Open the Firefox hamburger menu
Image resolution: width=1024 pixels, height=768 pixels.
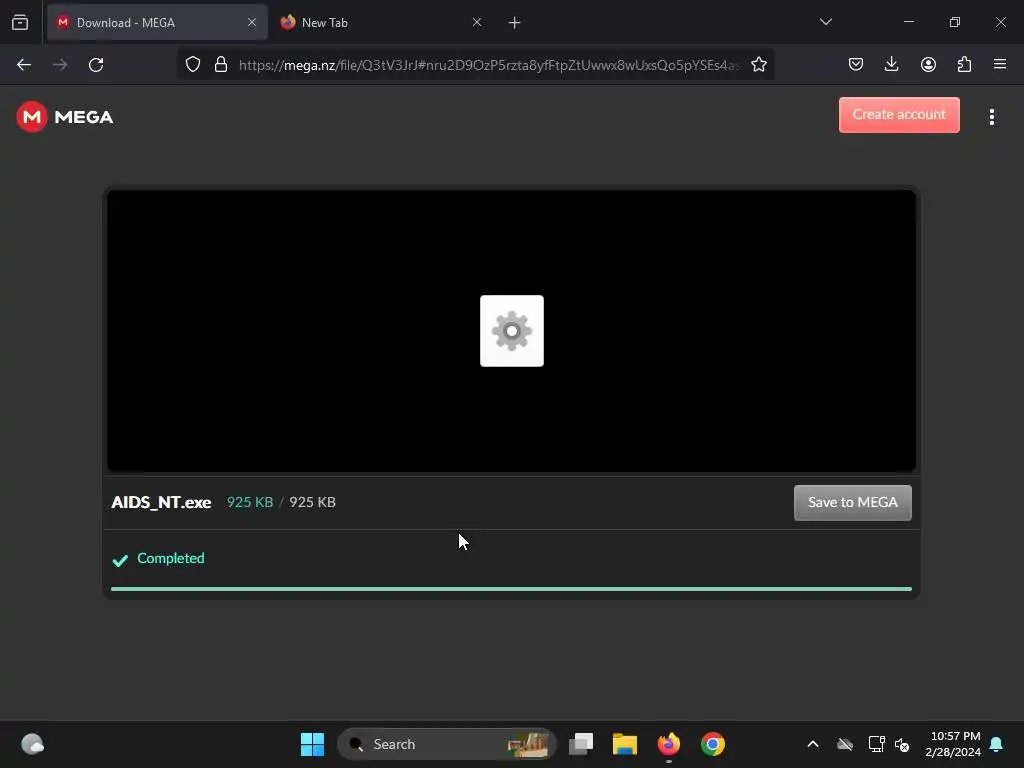click(x=1000, y=64)
